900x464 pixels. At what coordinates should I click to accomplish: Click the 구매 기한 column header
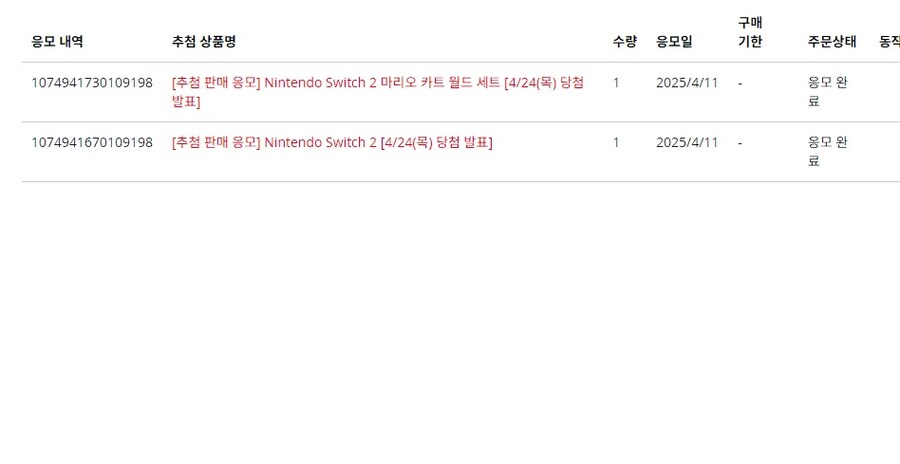(x=750, y=32)
